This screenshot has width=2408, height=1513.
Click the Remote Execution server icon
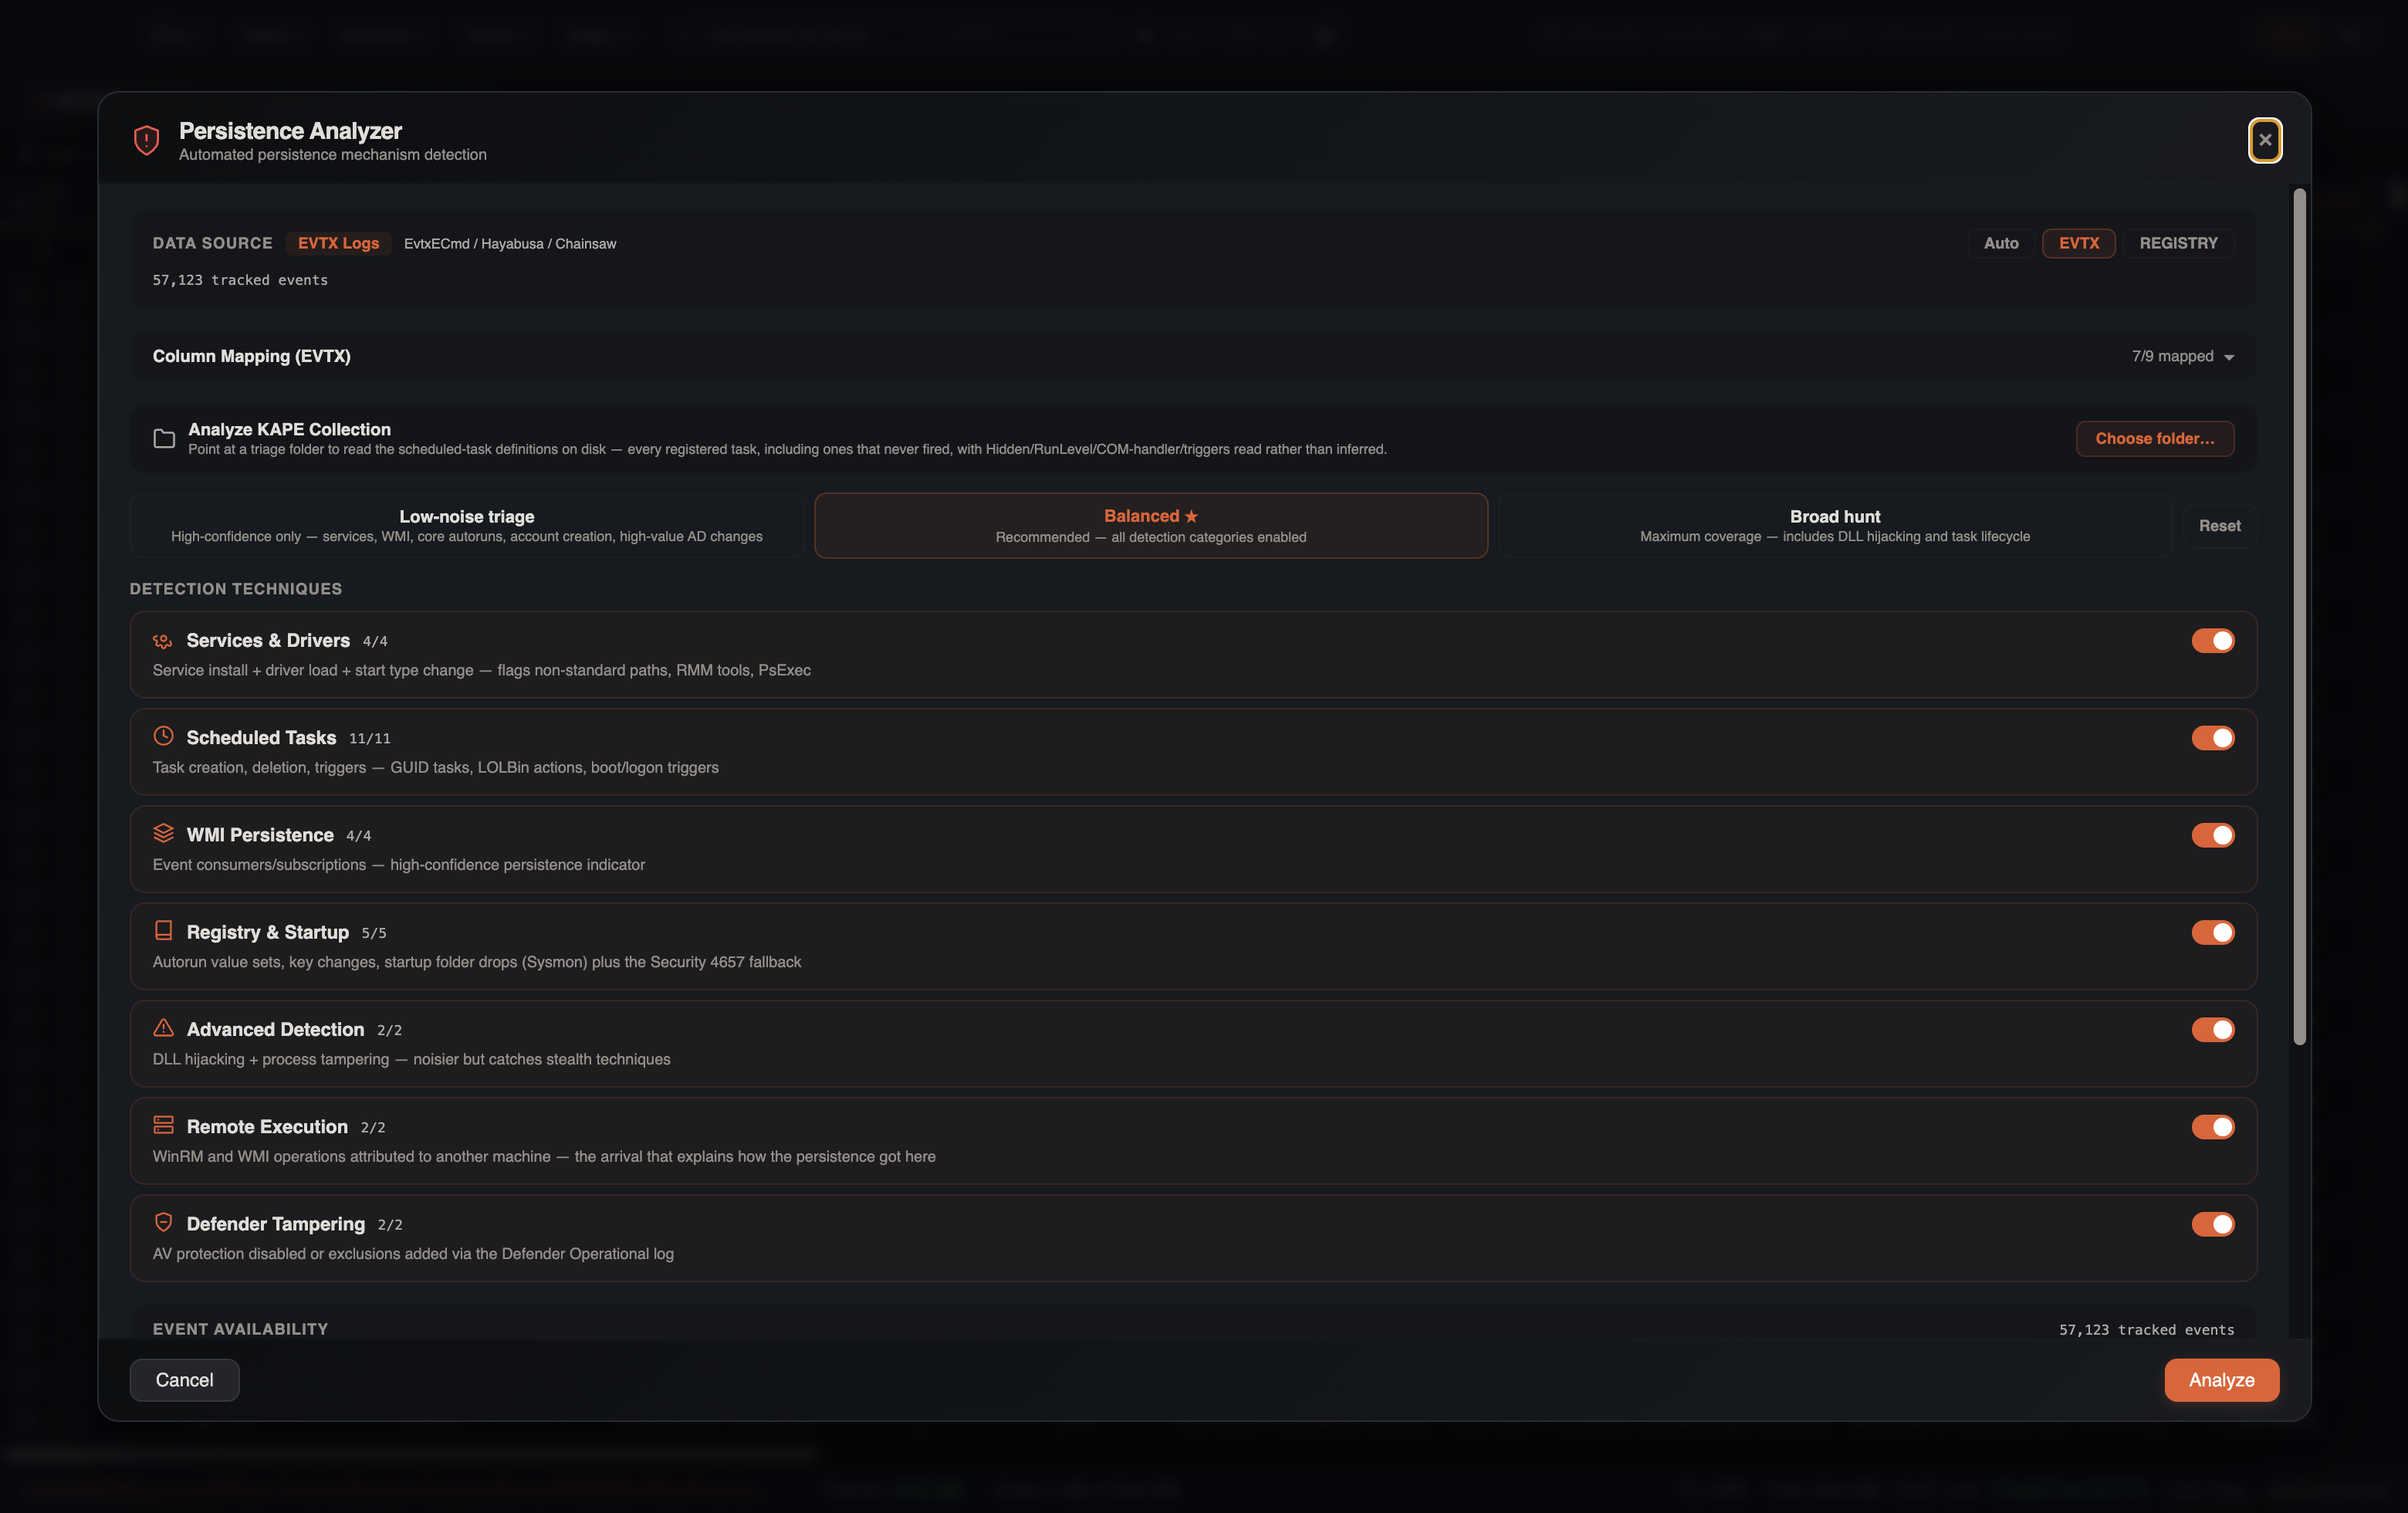point(163,1125)
